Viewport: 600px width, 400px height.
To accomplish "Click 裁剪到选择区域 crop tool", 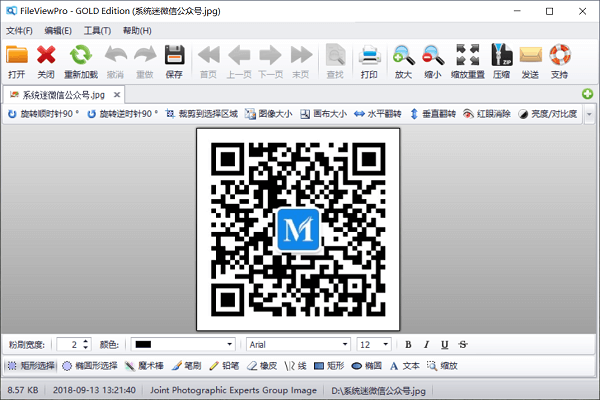I will point(202,114).
